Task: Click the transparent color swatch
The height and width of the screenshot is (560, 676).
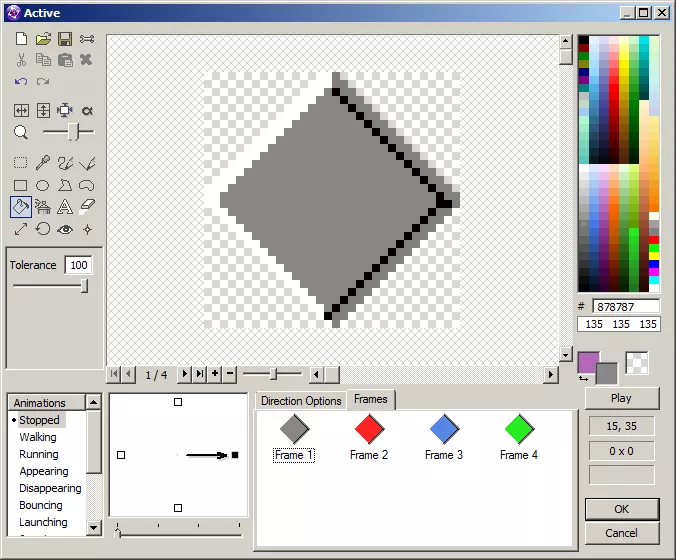Action: pos(637,363)
